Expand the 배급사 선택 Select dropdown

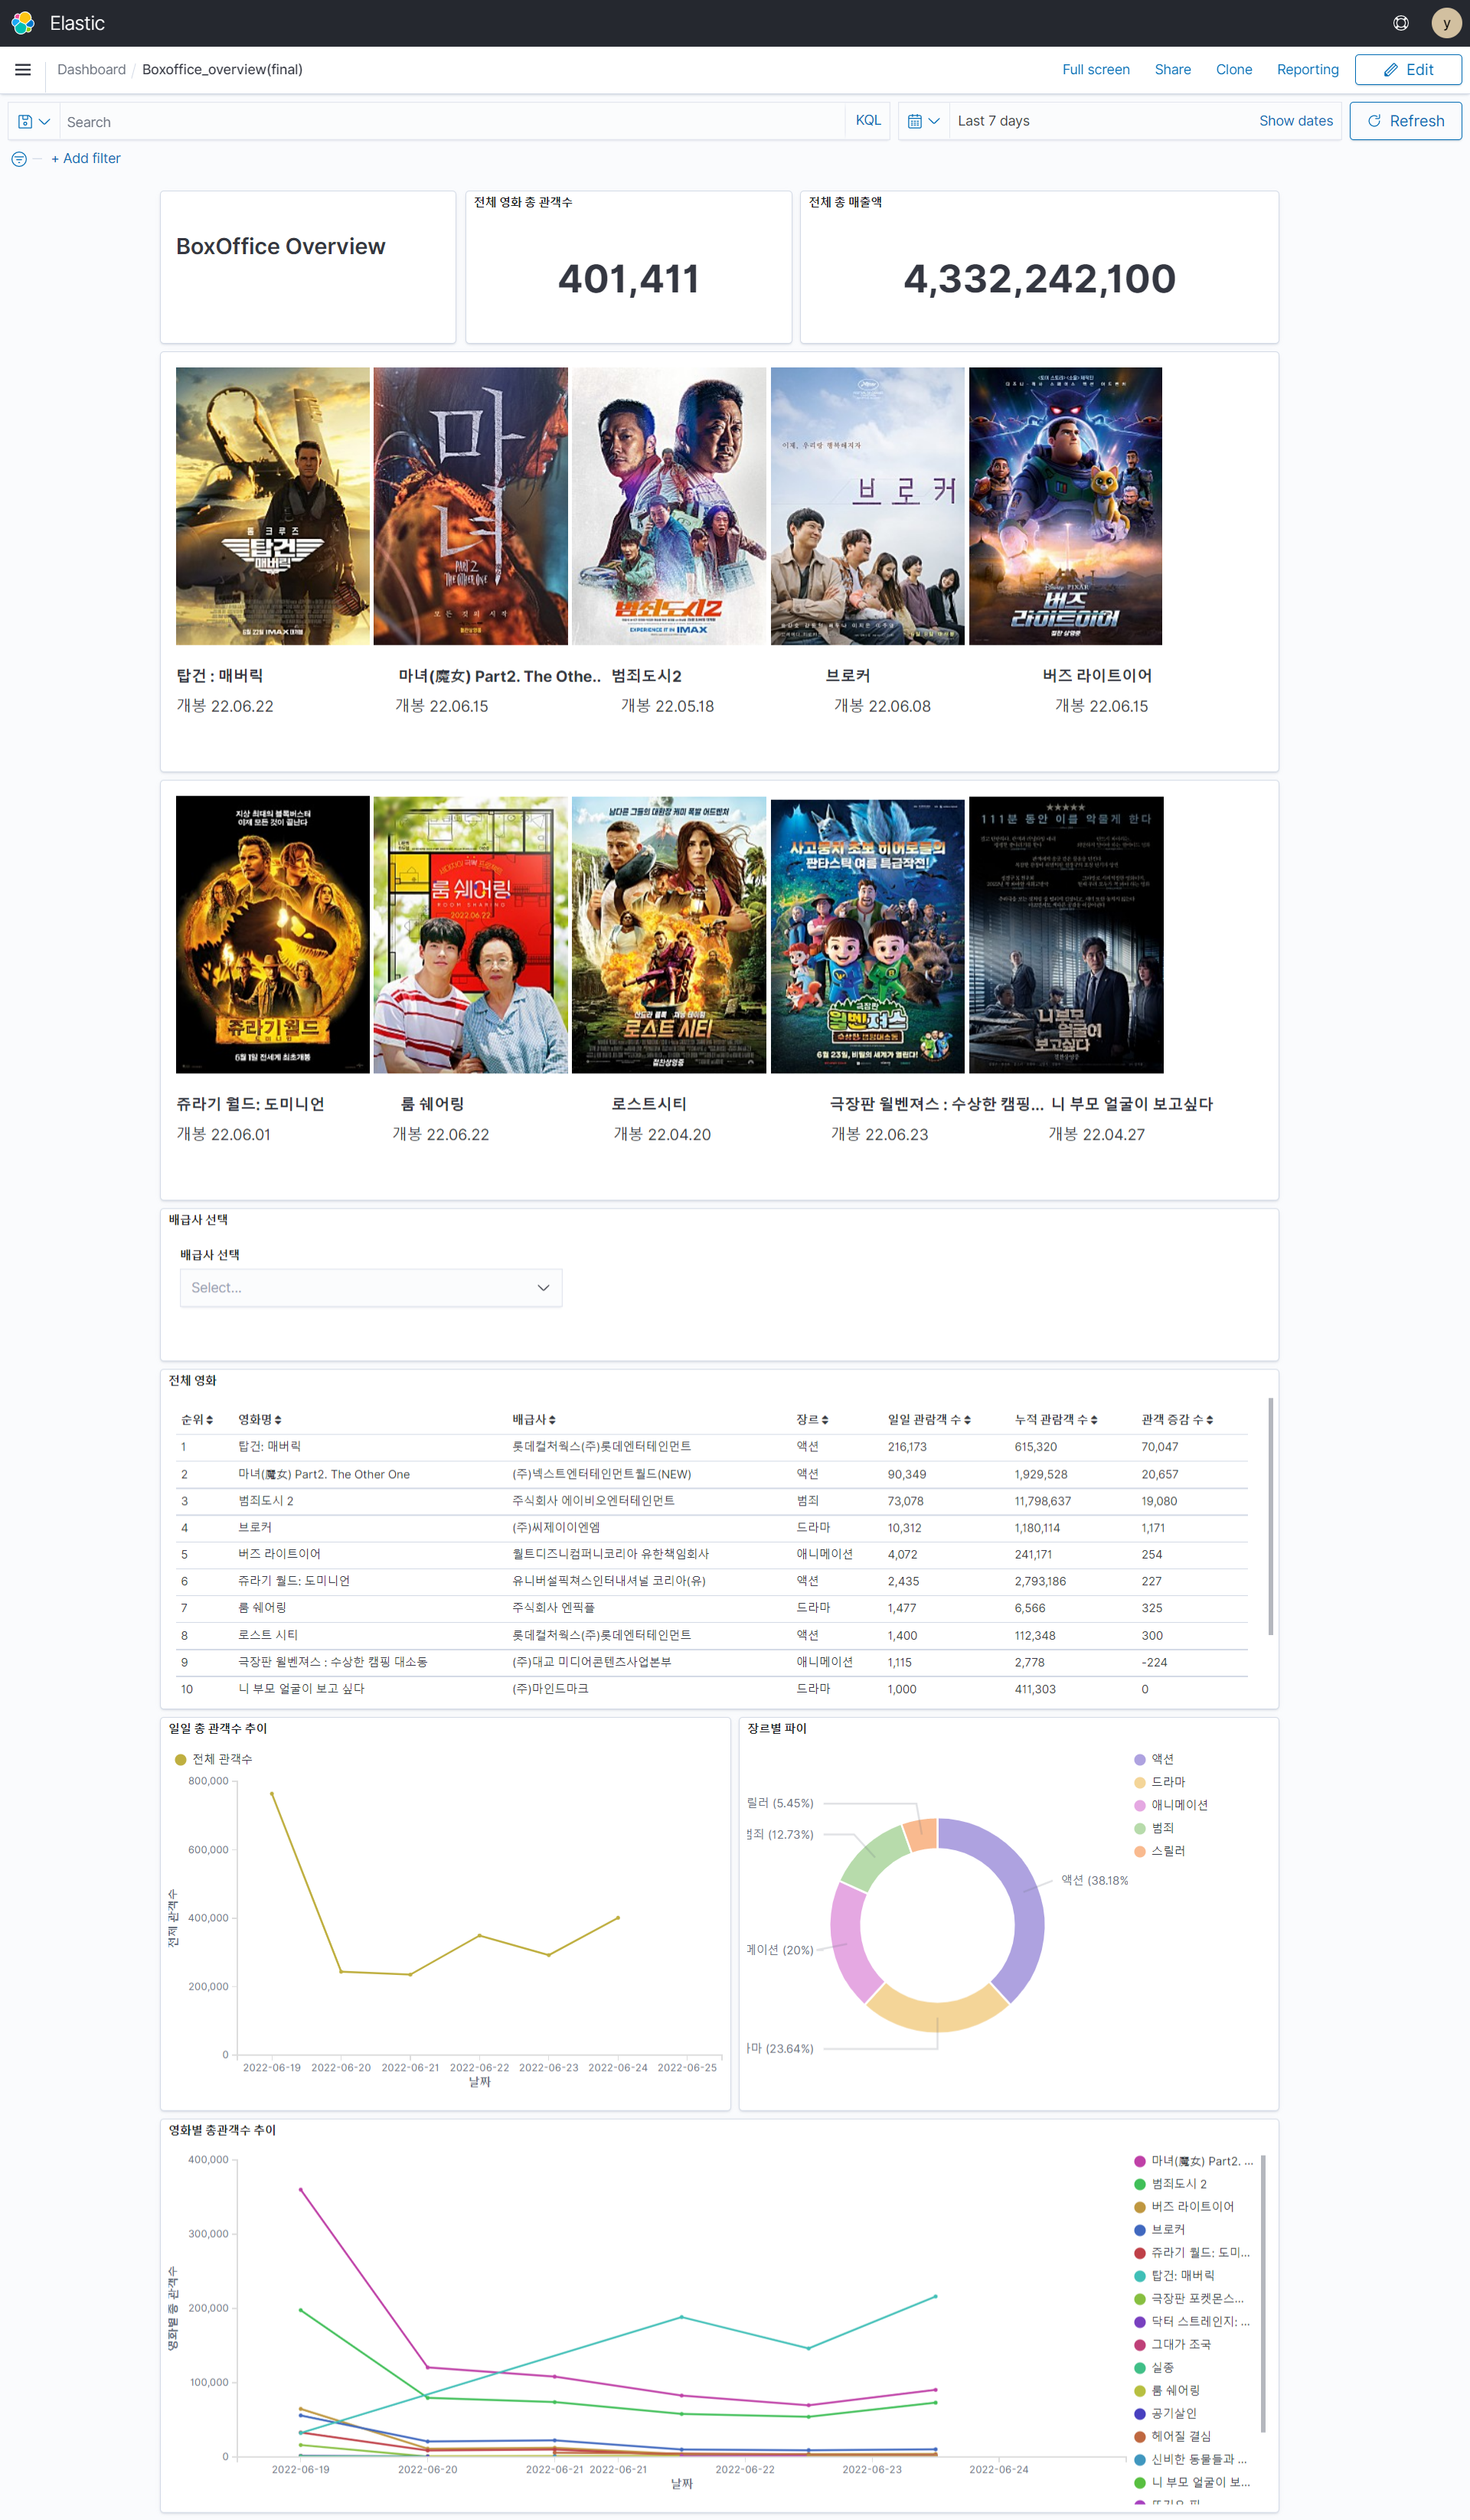coord(370,1288)
